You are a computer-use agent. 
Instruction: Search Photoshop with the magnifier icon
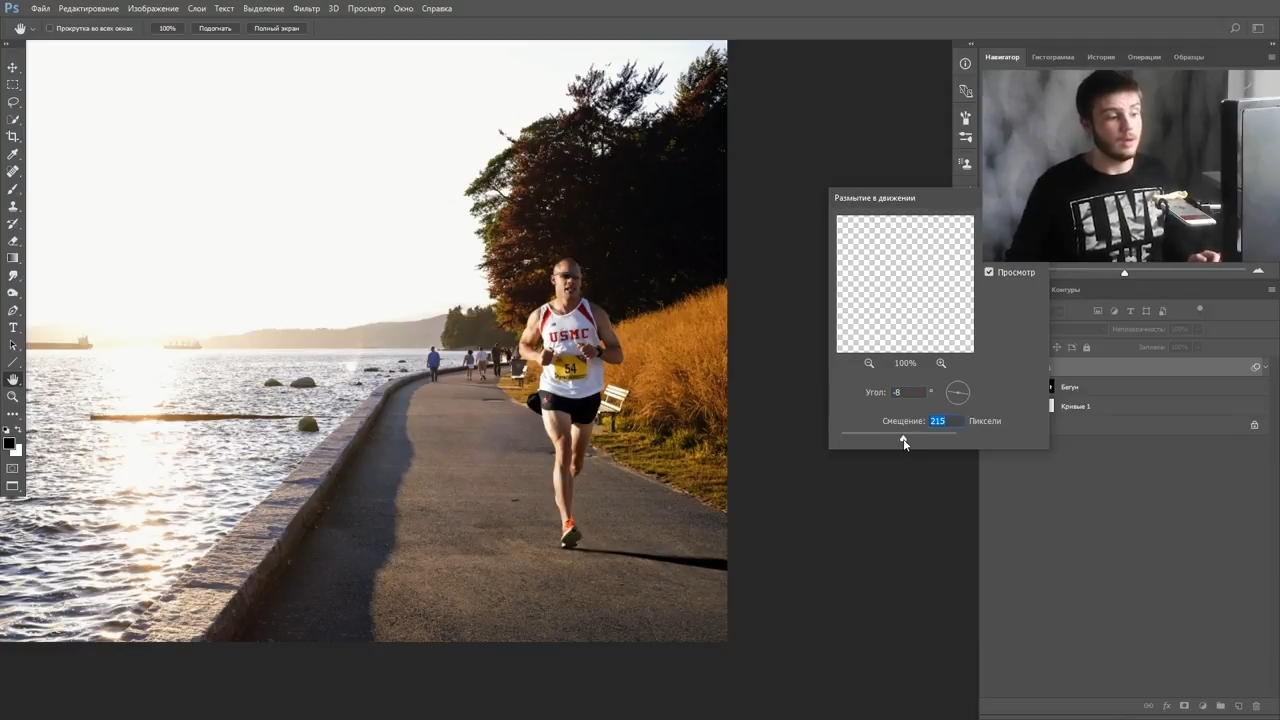[1235, 28]
